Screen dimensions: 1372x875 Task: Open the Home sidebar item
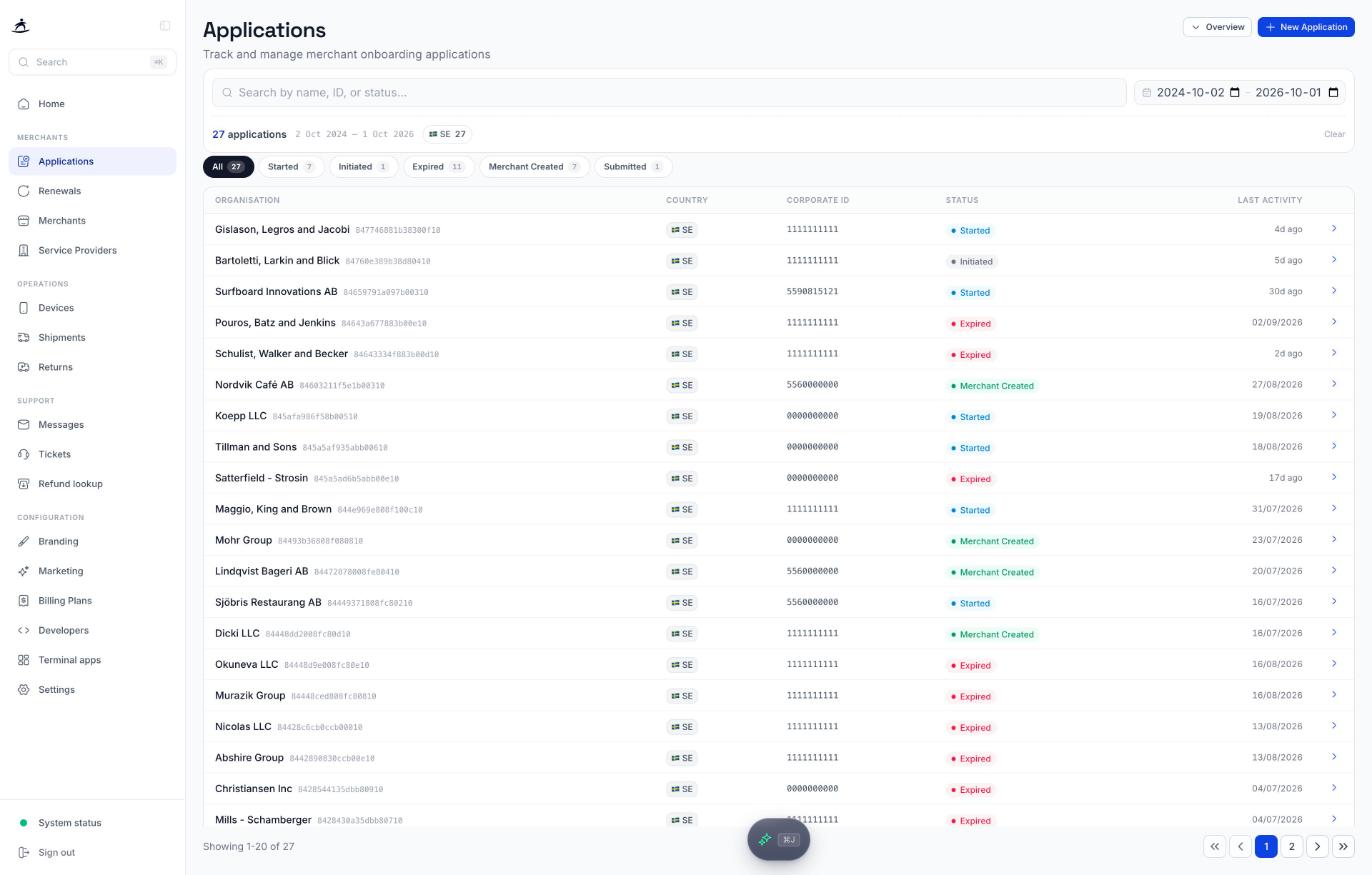coord(92,104)
